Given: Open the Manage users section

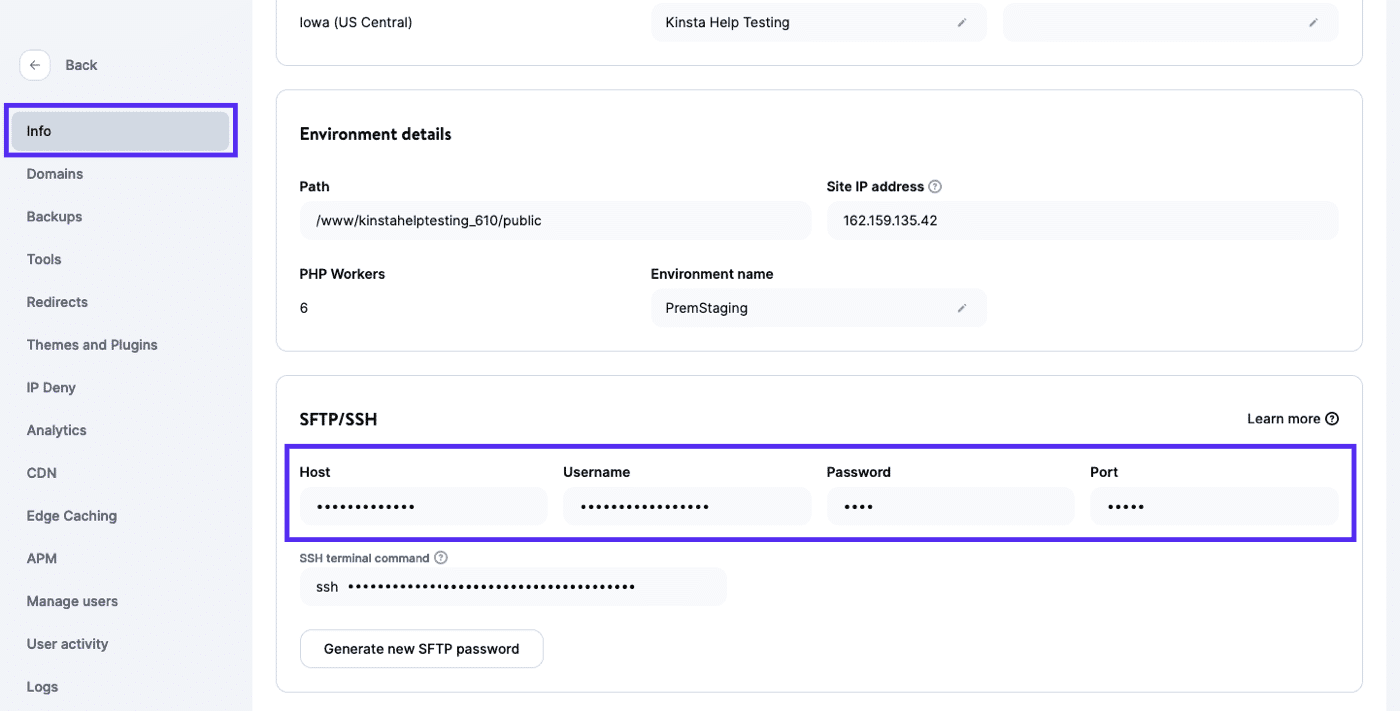Looking at the screenshot, I should click(72, 601).
